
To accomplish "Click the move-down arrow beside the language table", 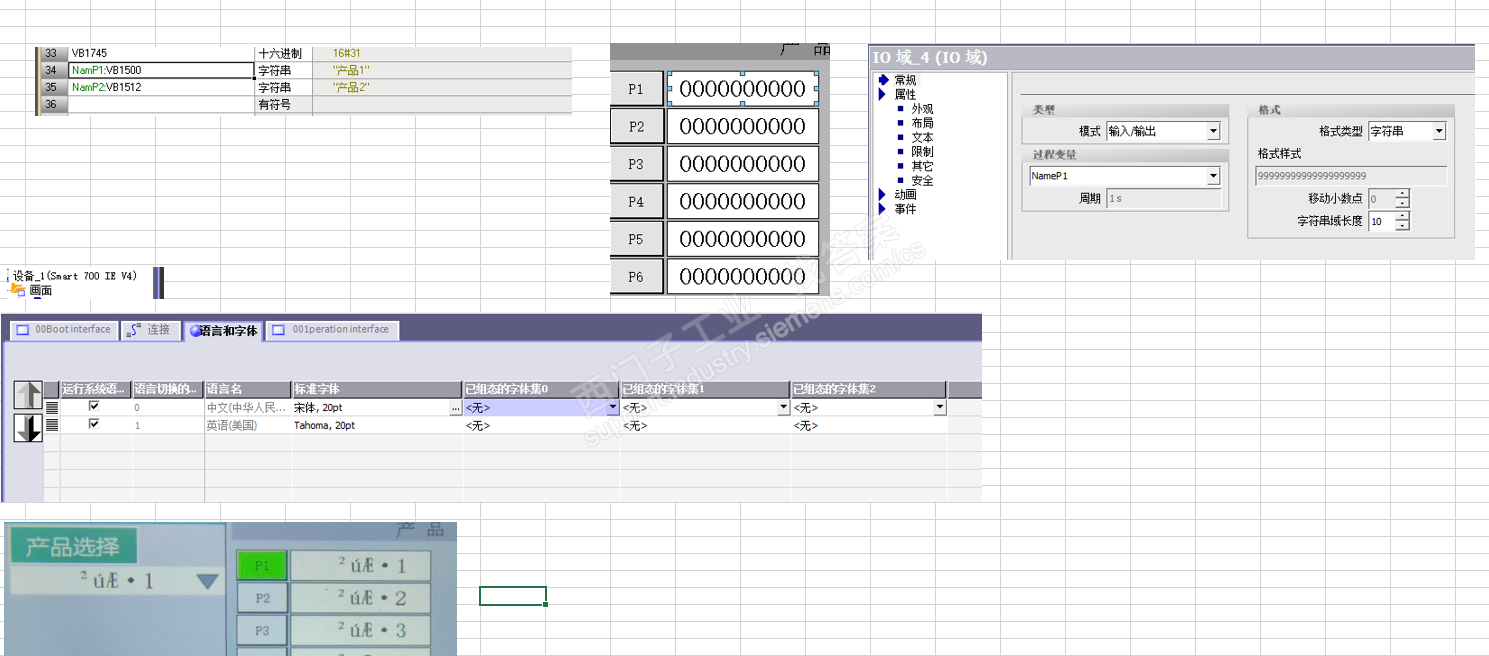I will 28,428.
